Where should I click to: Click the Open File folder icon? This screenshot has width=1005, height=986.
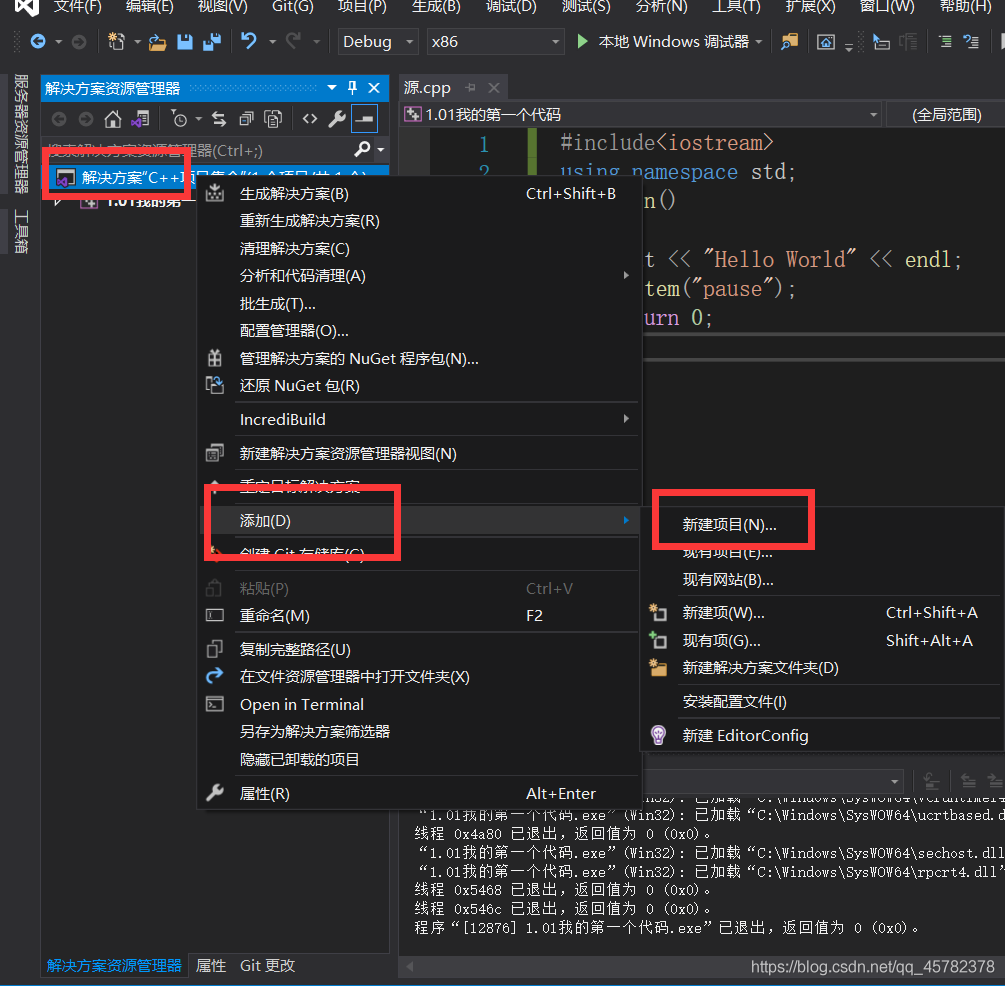tap(157, 42)
